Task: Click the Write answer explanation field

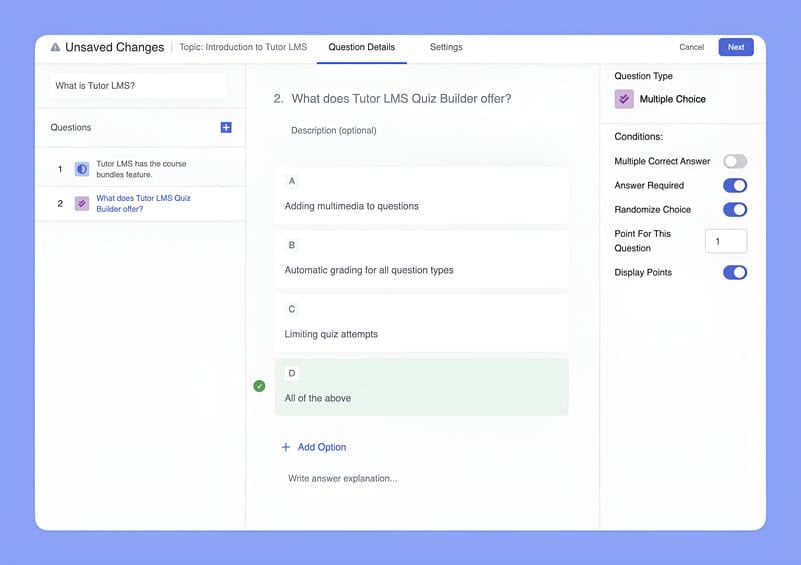Action: 342,479
